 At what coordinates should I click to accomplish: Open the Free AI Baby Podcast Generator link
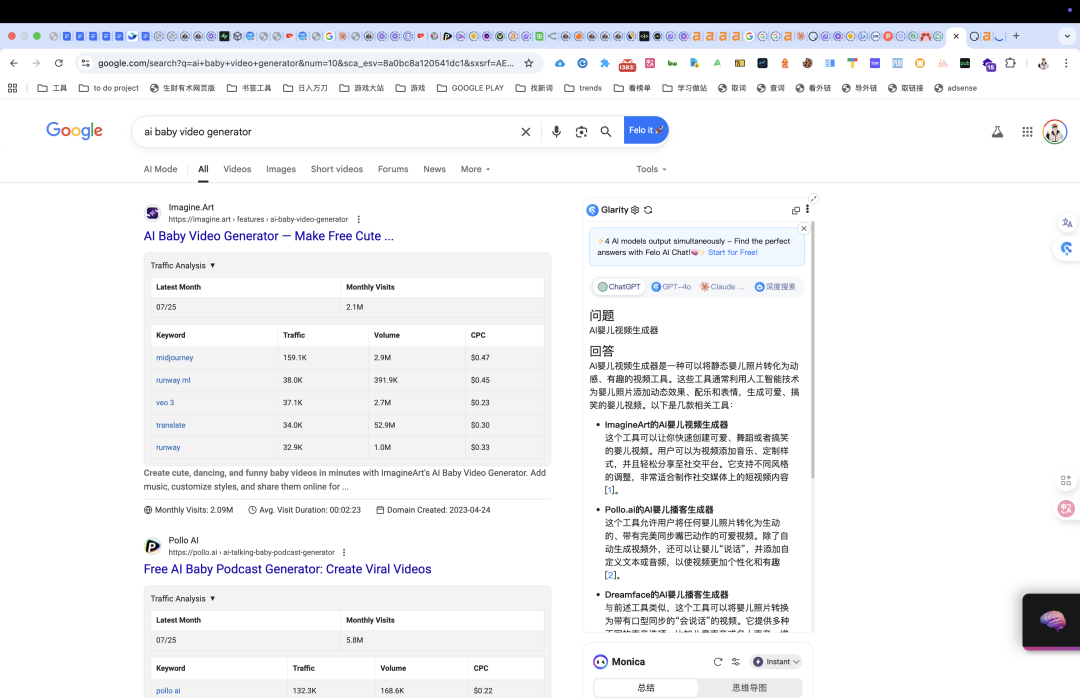coord(287,569)
